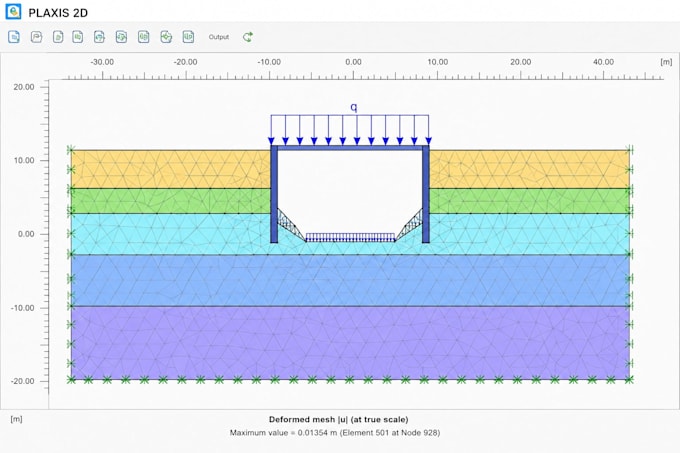Click the seventh toolbar icon, left of the crosshair

[x=144, y=37]
